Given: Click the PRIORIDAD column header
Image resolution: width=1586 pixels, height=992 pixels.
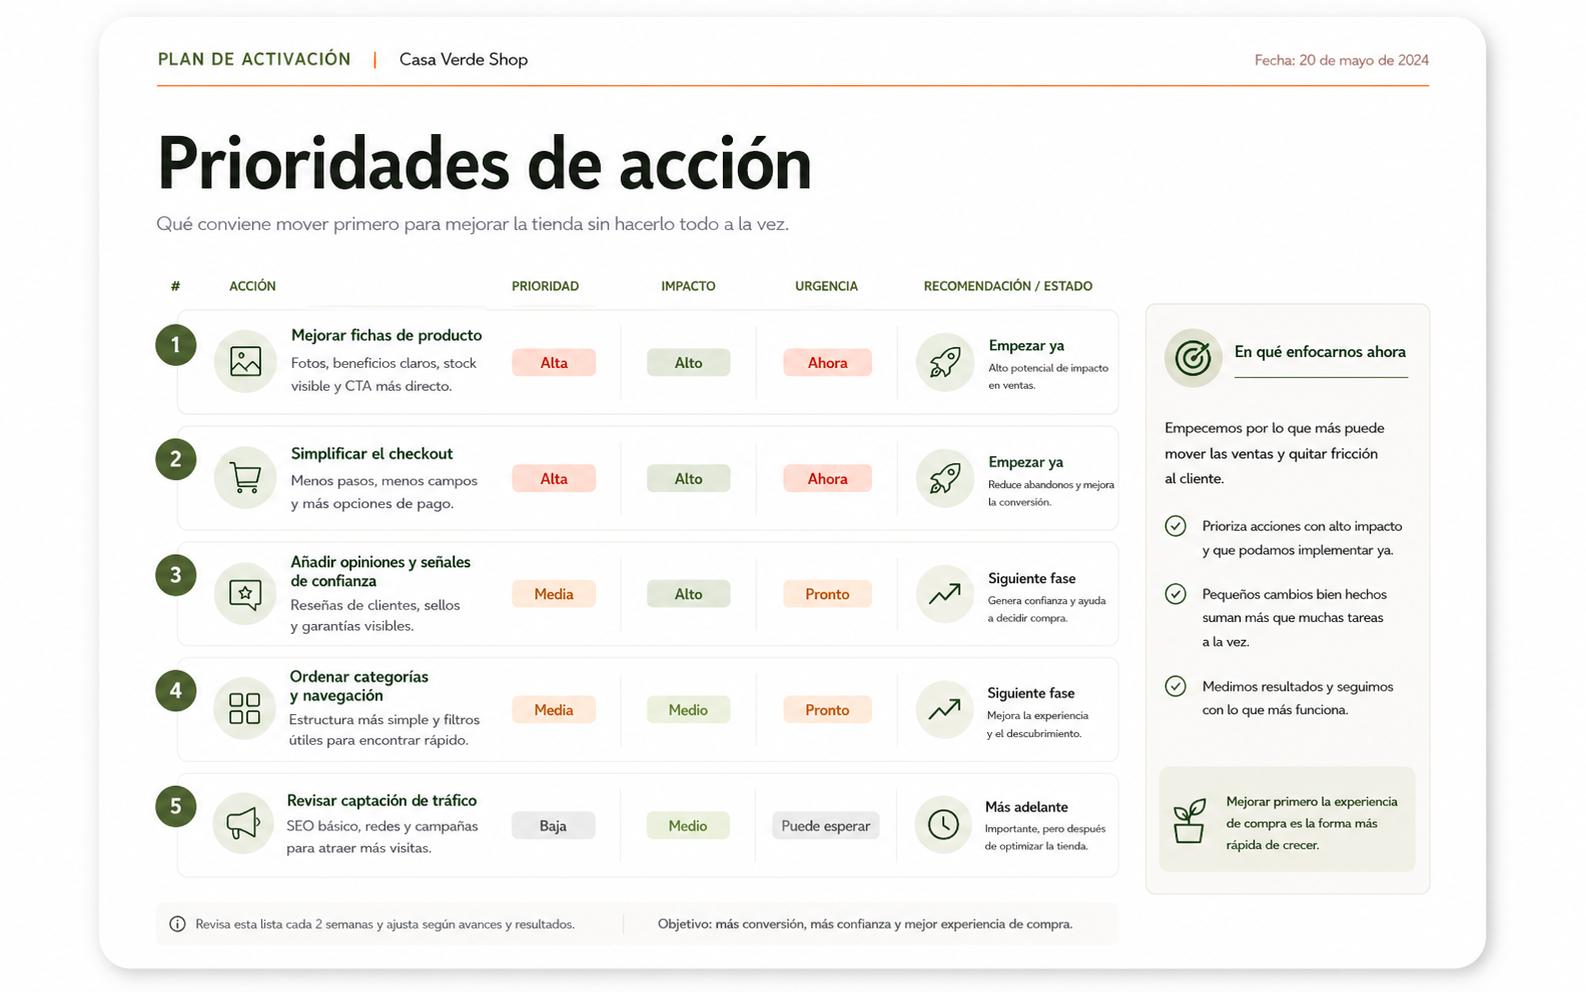Looking at the screenshot, I should (545, 286).
